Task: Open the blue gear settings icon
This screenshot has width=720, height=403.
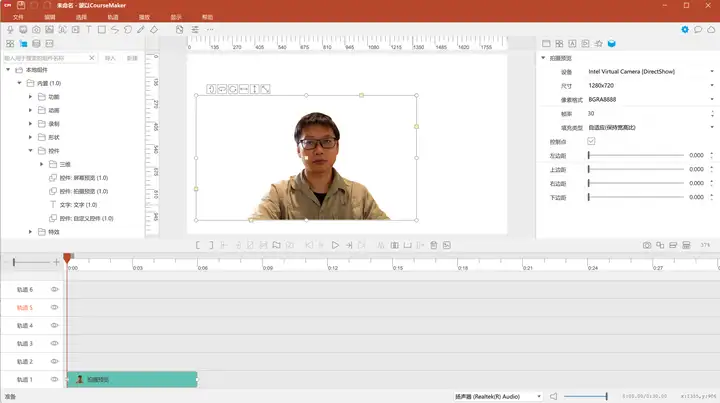Action: (x=685, y=29)
